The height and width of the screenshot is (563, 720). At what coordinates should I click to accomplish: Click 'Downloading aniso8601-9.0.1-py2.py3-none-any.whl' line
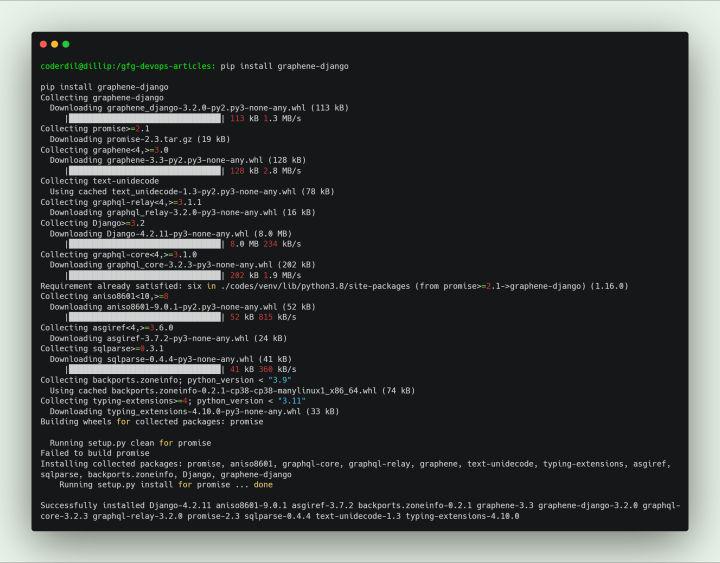coord(182,307)
